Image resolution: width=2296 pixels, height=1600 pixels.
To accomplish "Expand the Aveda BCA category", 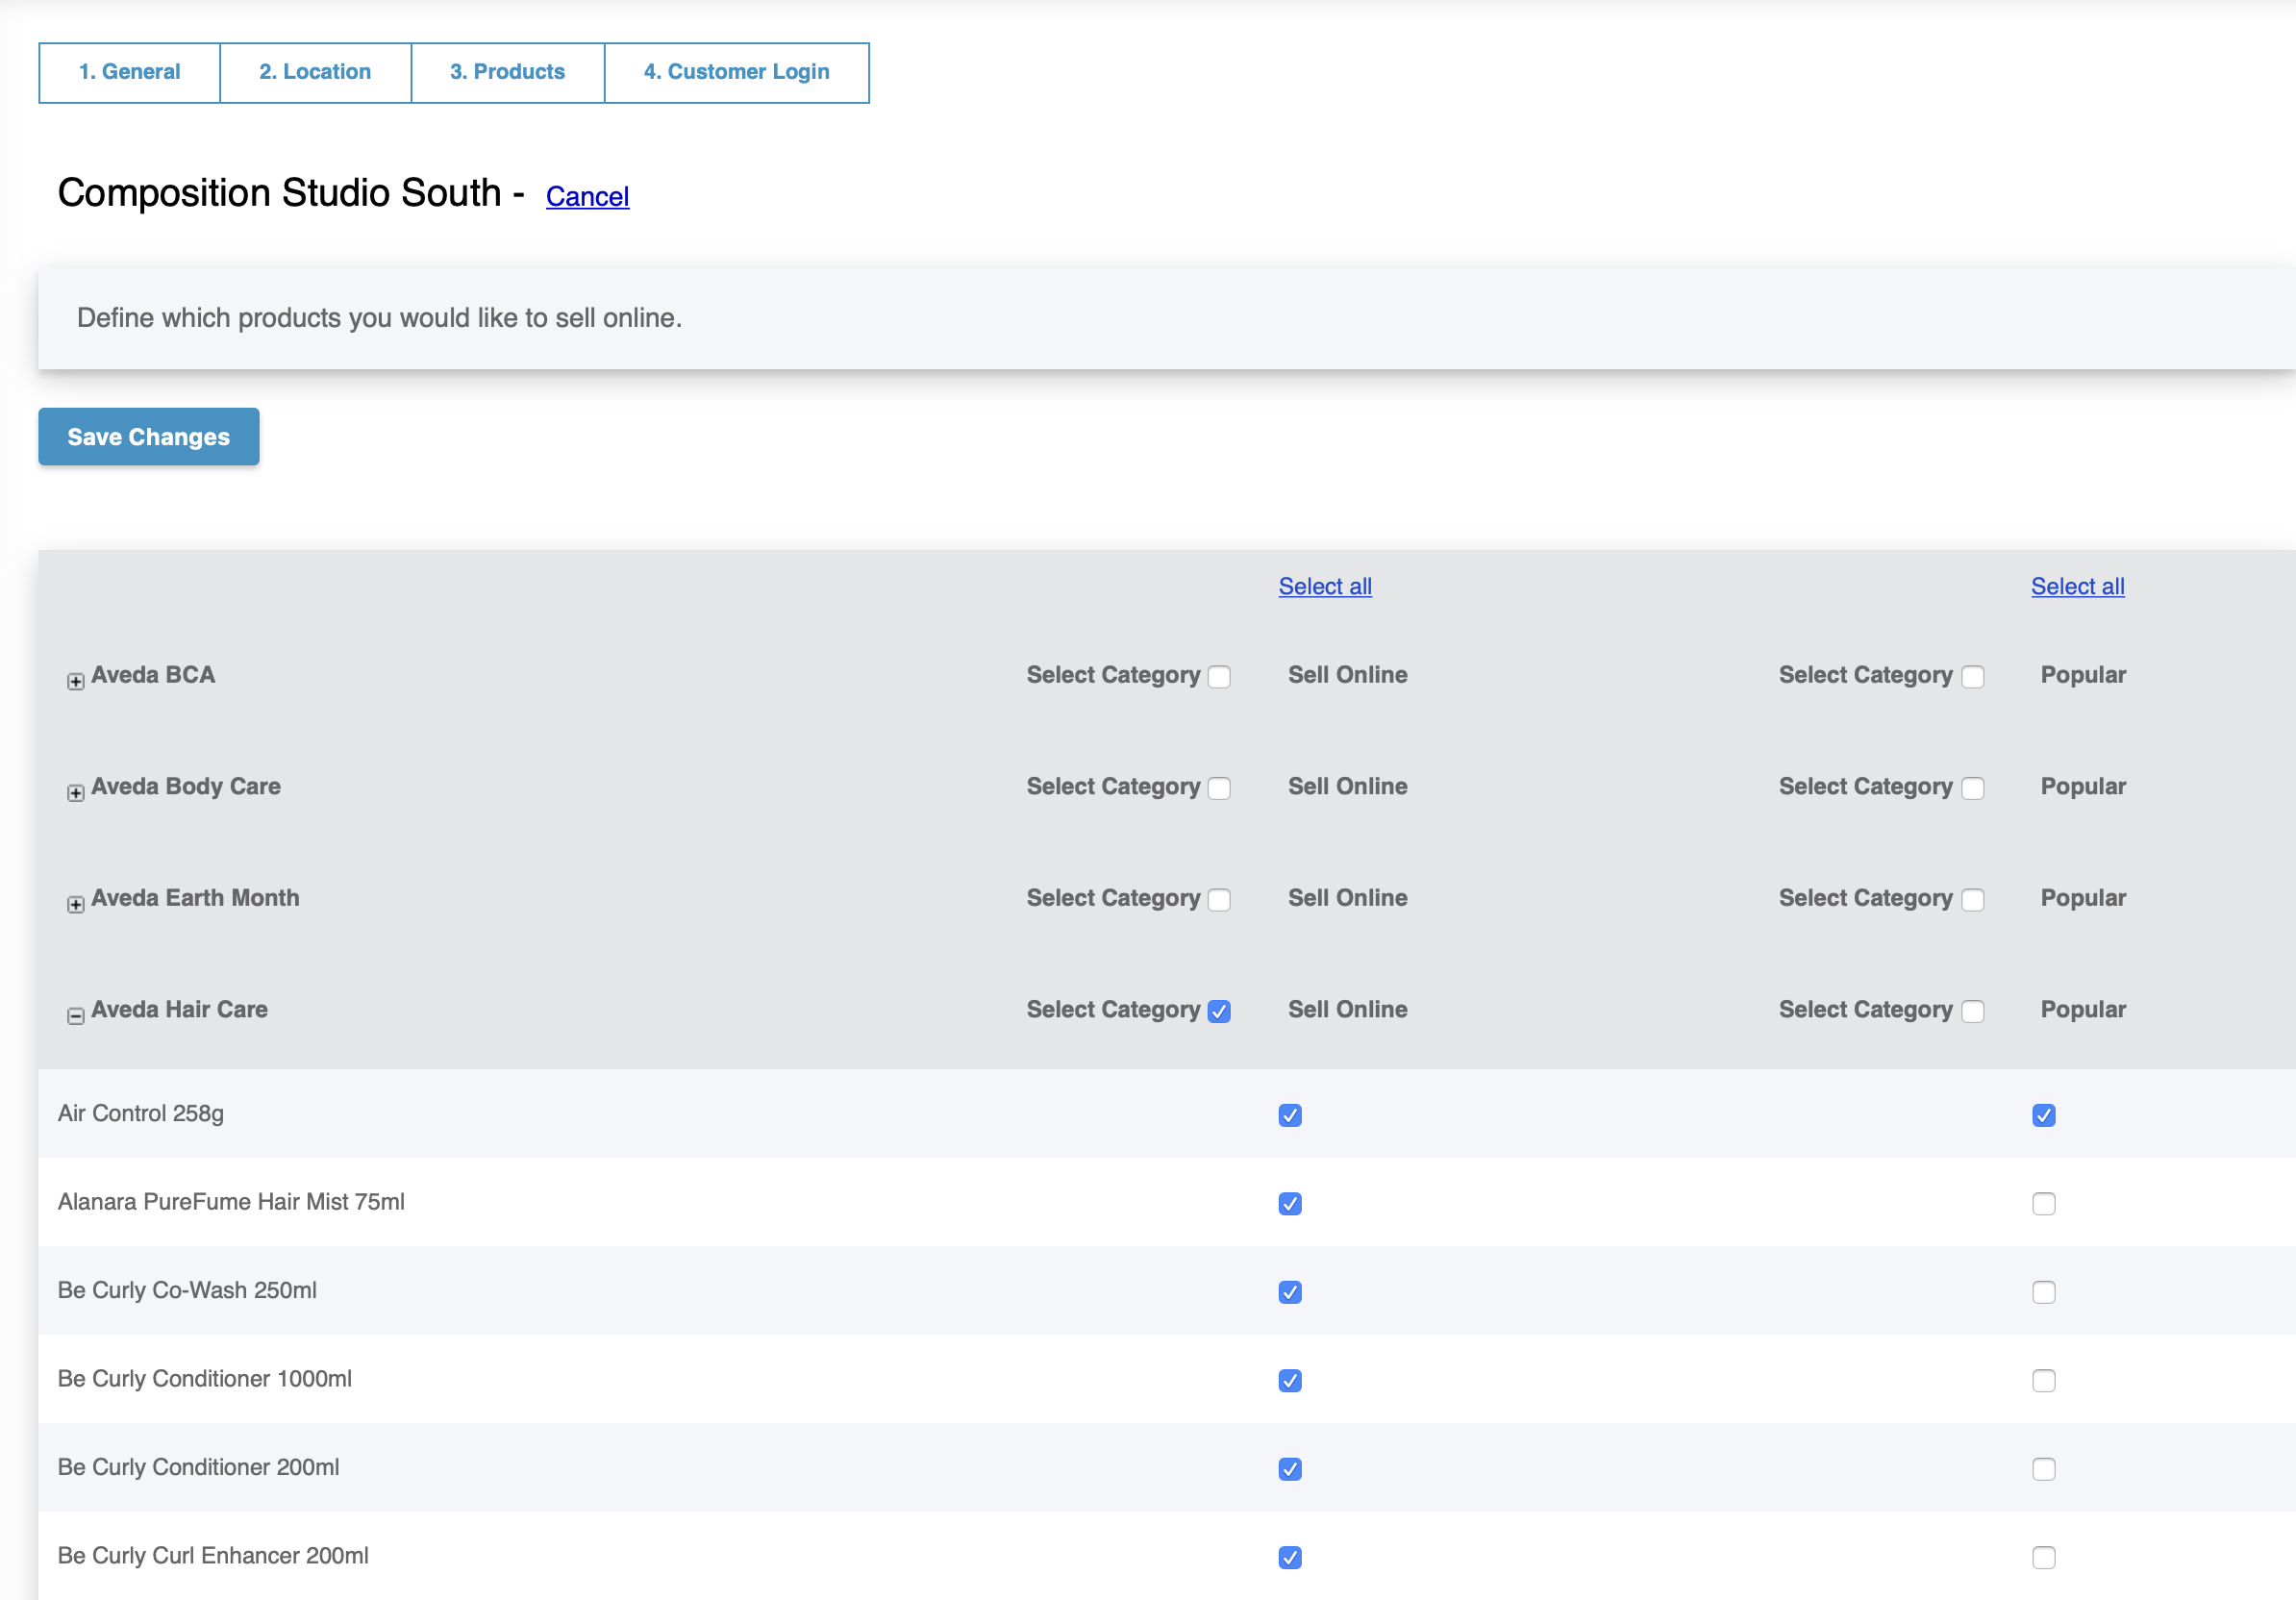I will click(x=74, y=681).
